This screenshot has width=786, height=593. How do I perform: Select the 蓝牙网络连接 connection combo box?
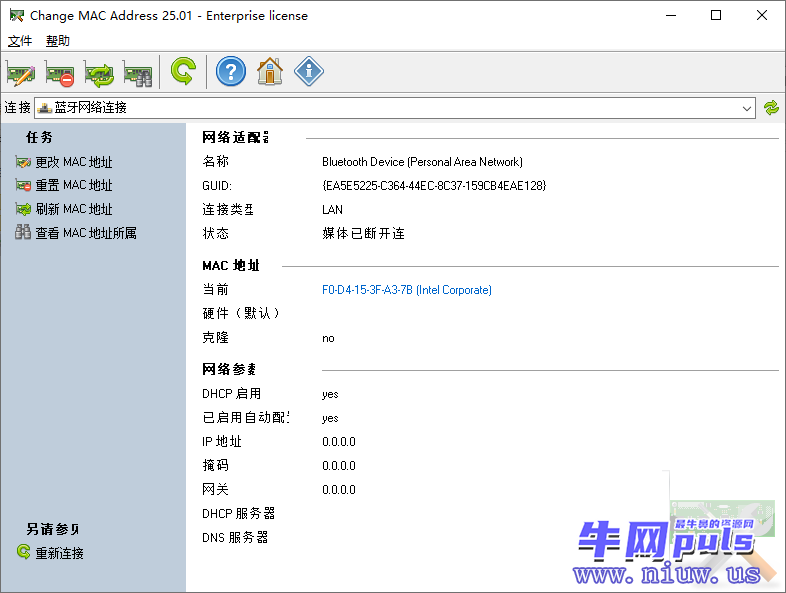coord(395,108)
